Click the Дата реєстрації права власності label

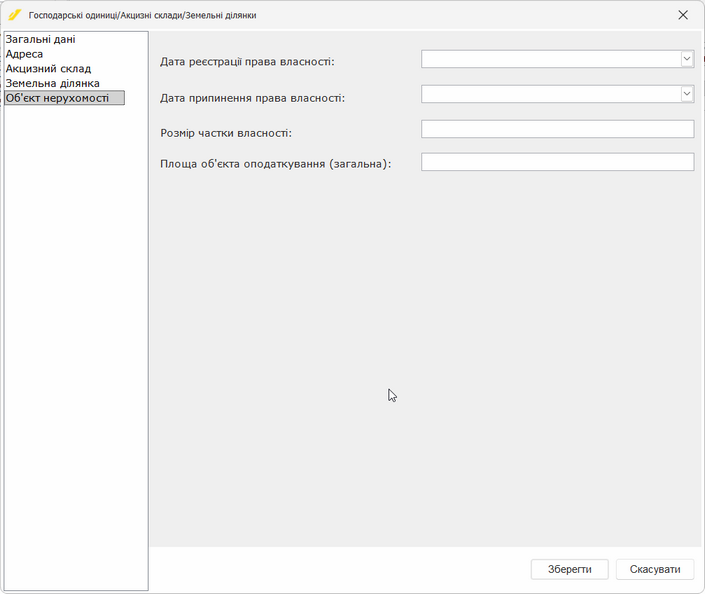click(x=247, y=62)
